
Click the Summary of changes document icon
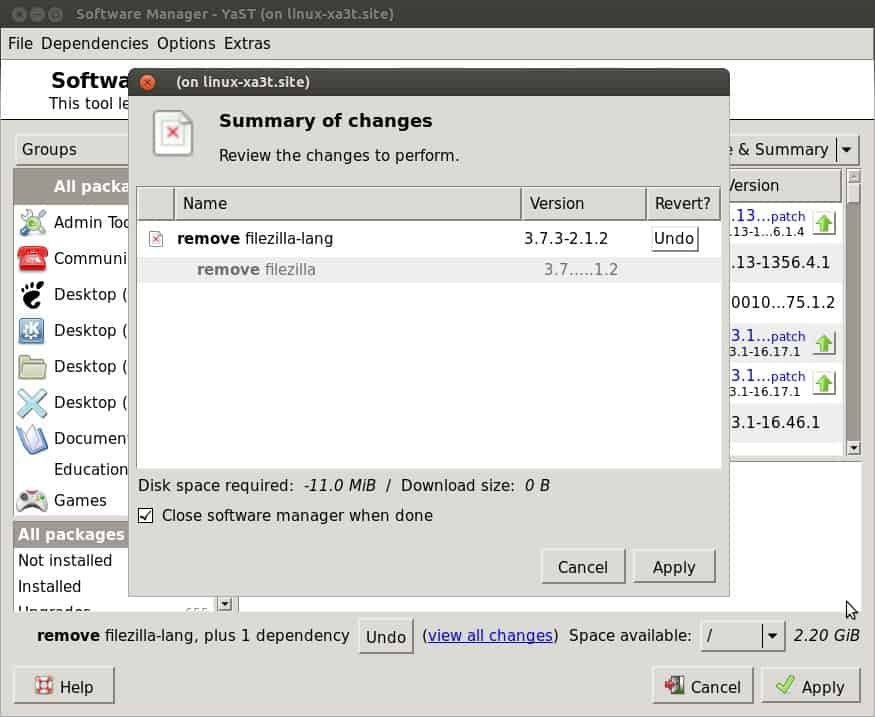click(173, 134)
